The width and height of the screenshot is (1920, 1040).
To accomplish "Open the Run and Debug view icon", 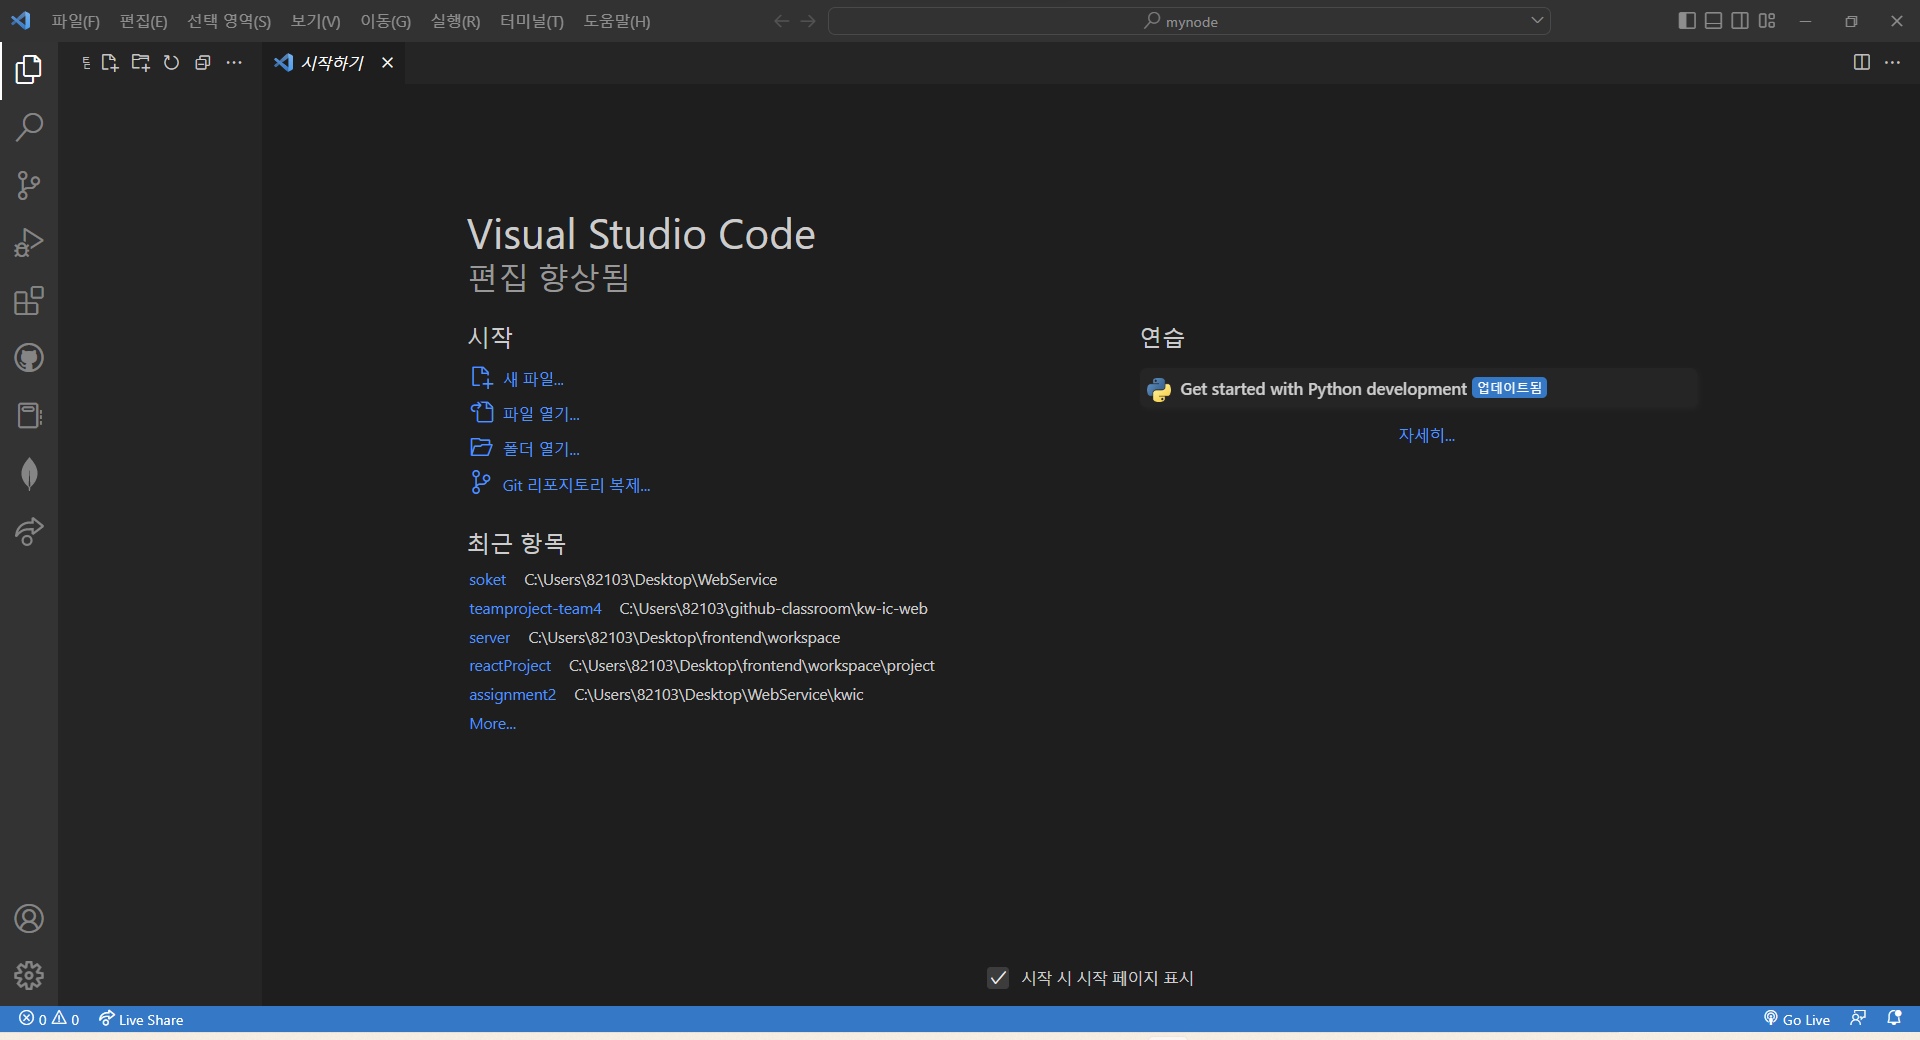I will (x=29, y=243).
